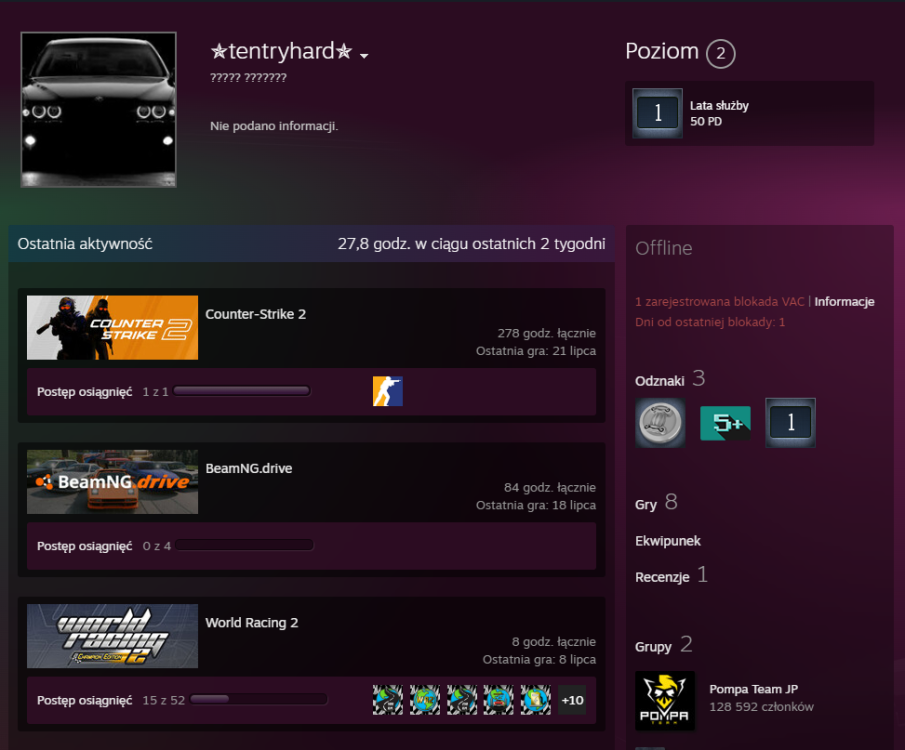The height and width of the screenshot is (750, 905).
Task: Open Postęp osiągnięć for World Racing 2
Action: pyautogui.click(x=85, y=700)
